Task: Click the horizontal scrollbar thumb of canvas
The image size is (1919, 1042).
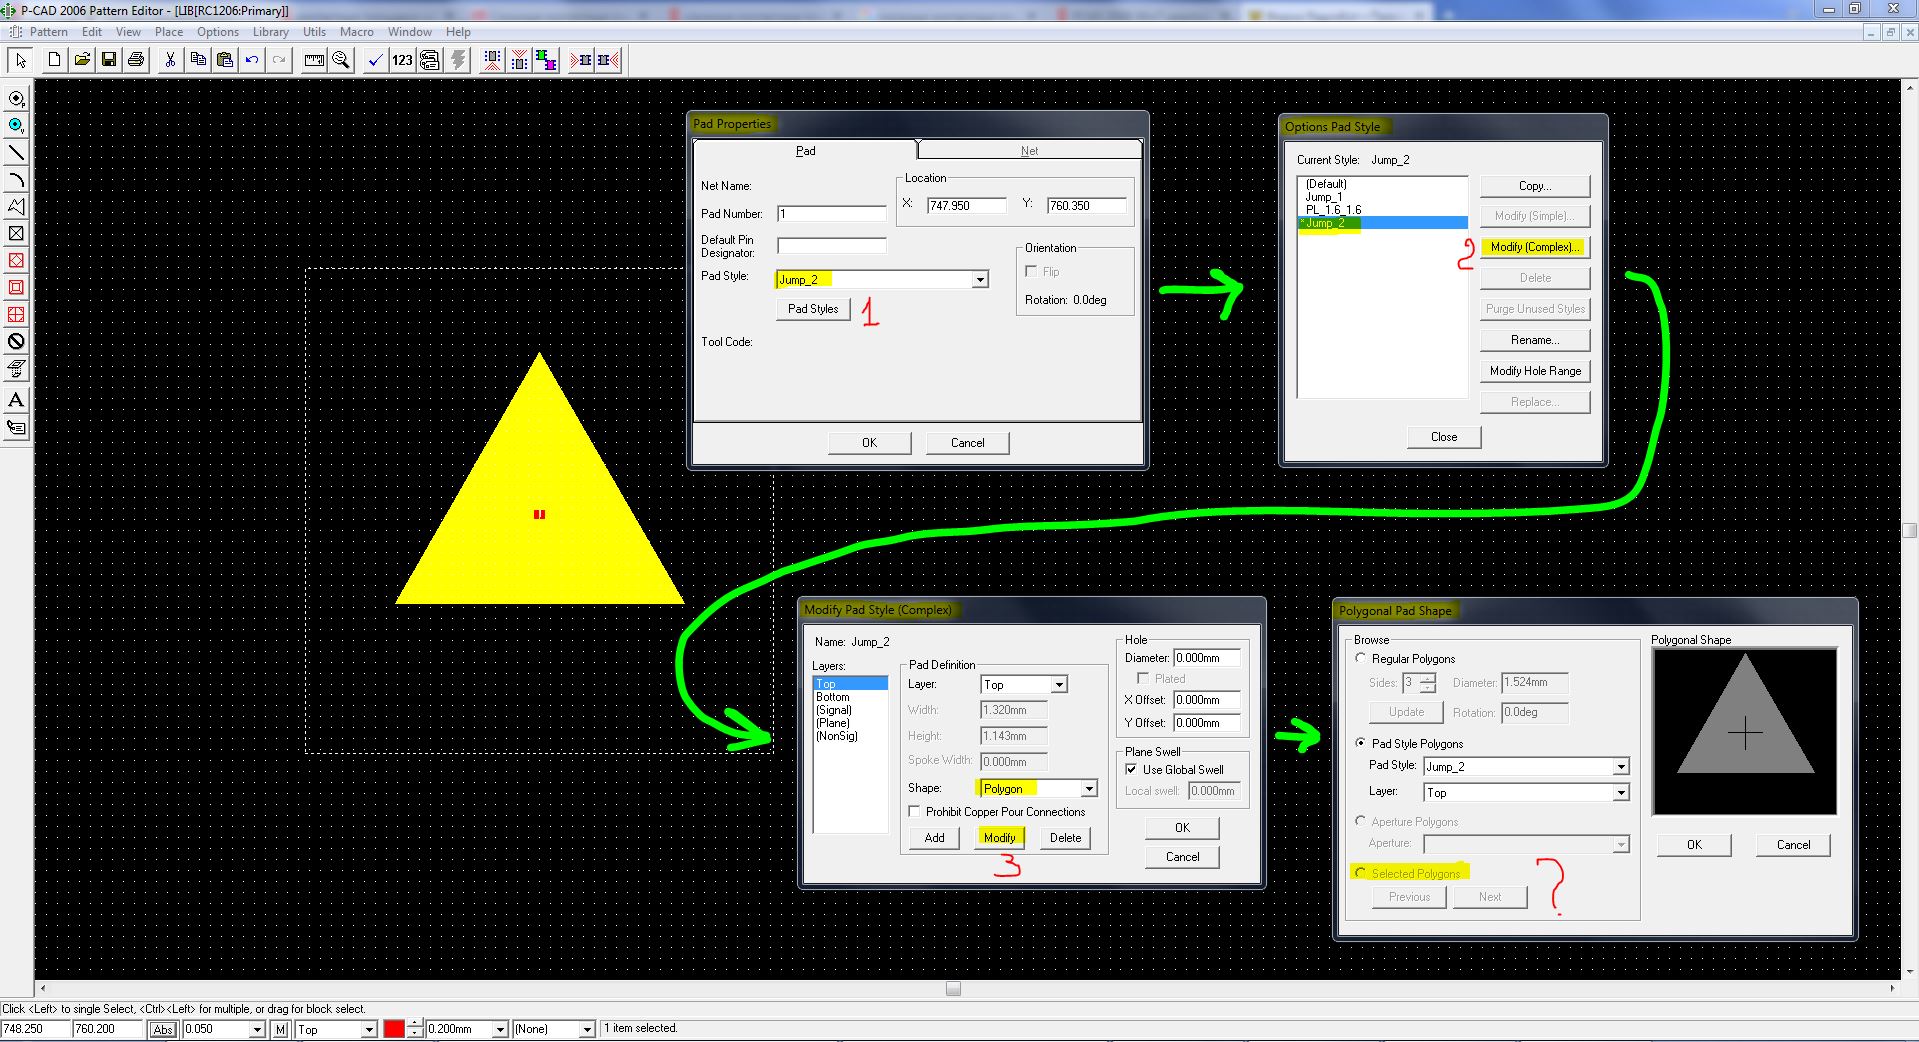Action: (953, 989)
